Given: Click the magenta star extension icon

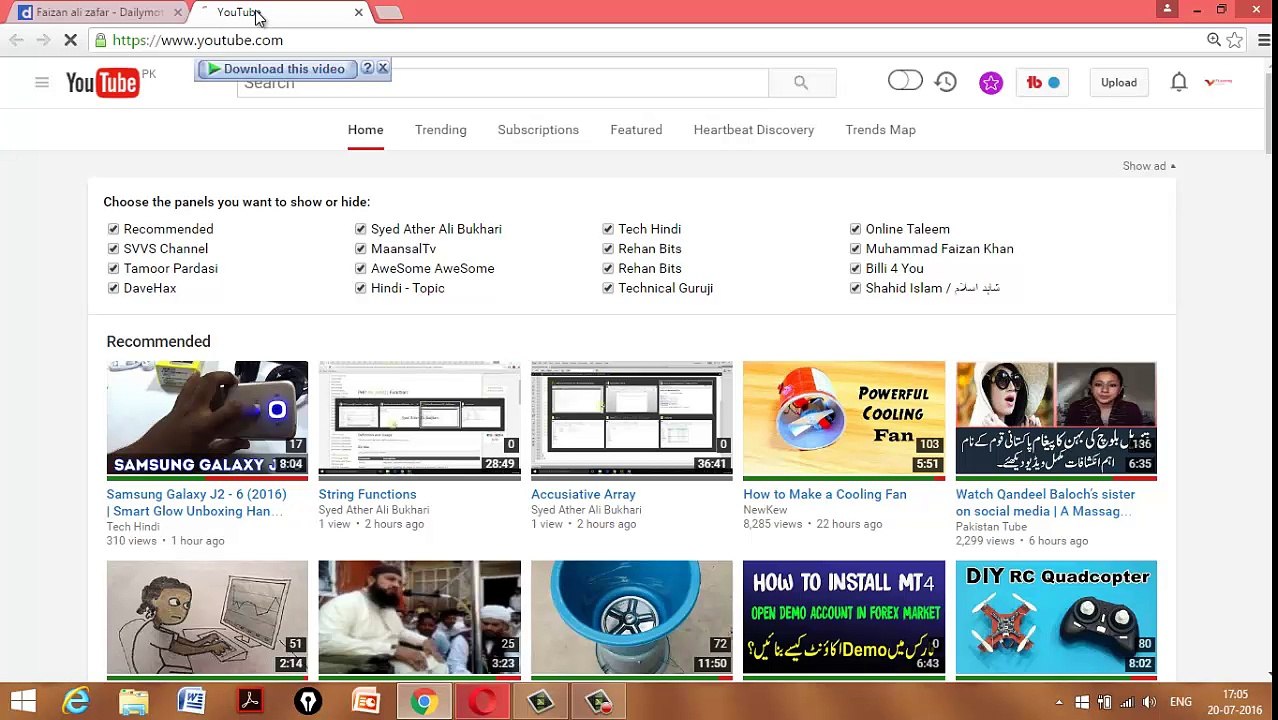Looking at the screenshot, I should pos(991,83).
